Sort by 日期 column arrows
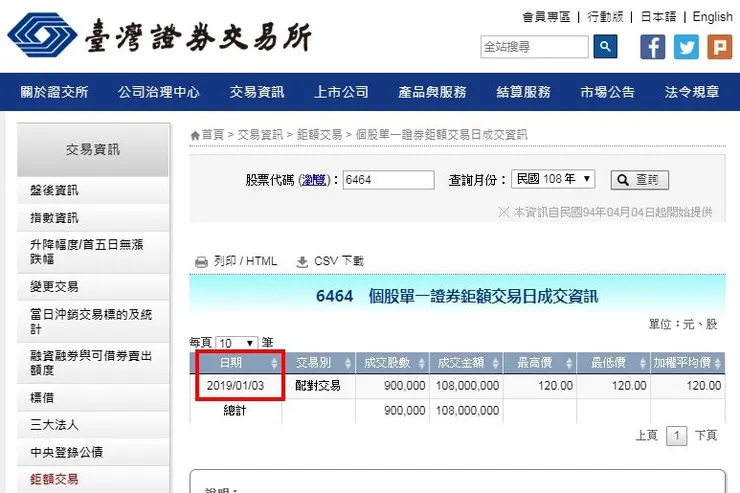Screen dimensions: 740x493 pyautogui.click(x=274, y=363)
